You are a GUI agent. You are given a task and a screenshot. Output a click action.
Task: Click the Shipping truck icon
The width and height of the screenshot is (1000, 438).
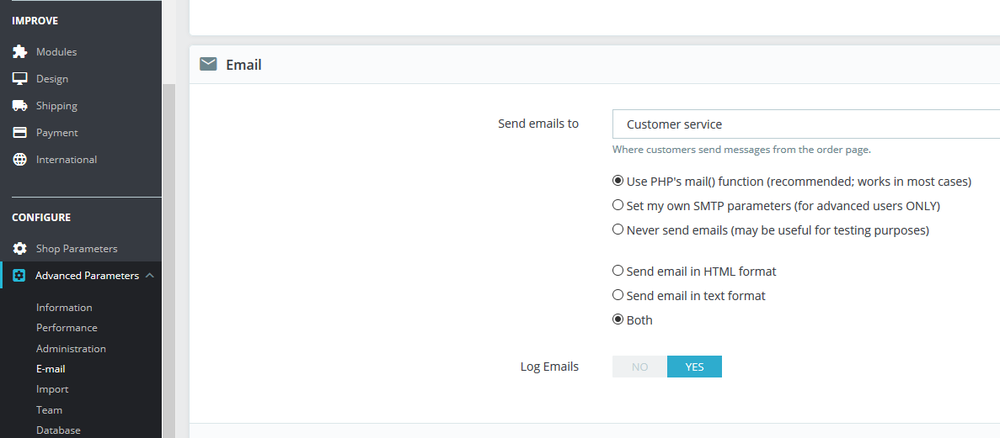click(x=19, y=106)
